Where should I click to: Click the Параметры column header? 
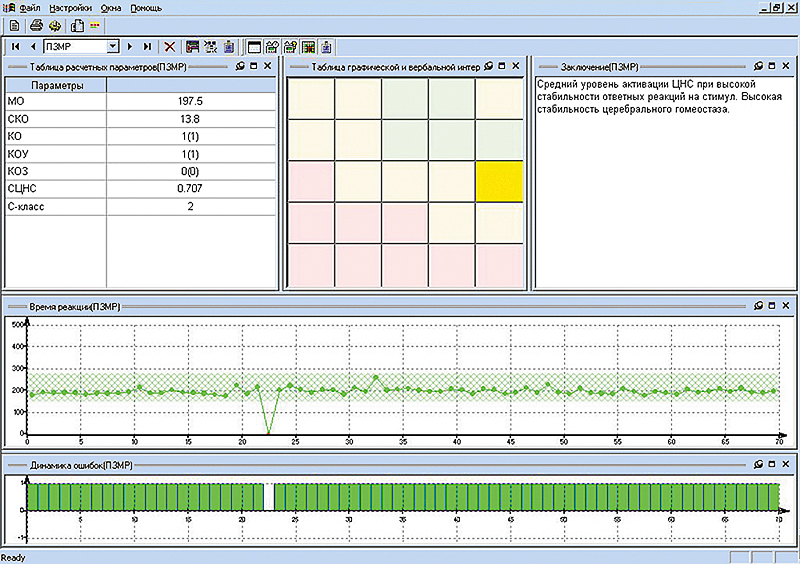56,85
